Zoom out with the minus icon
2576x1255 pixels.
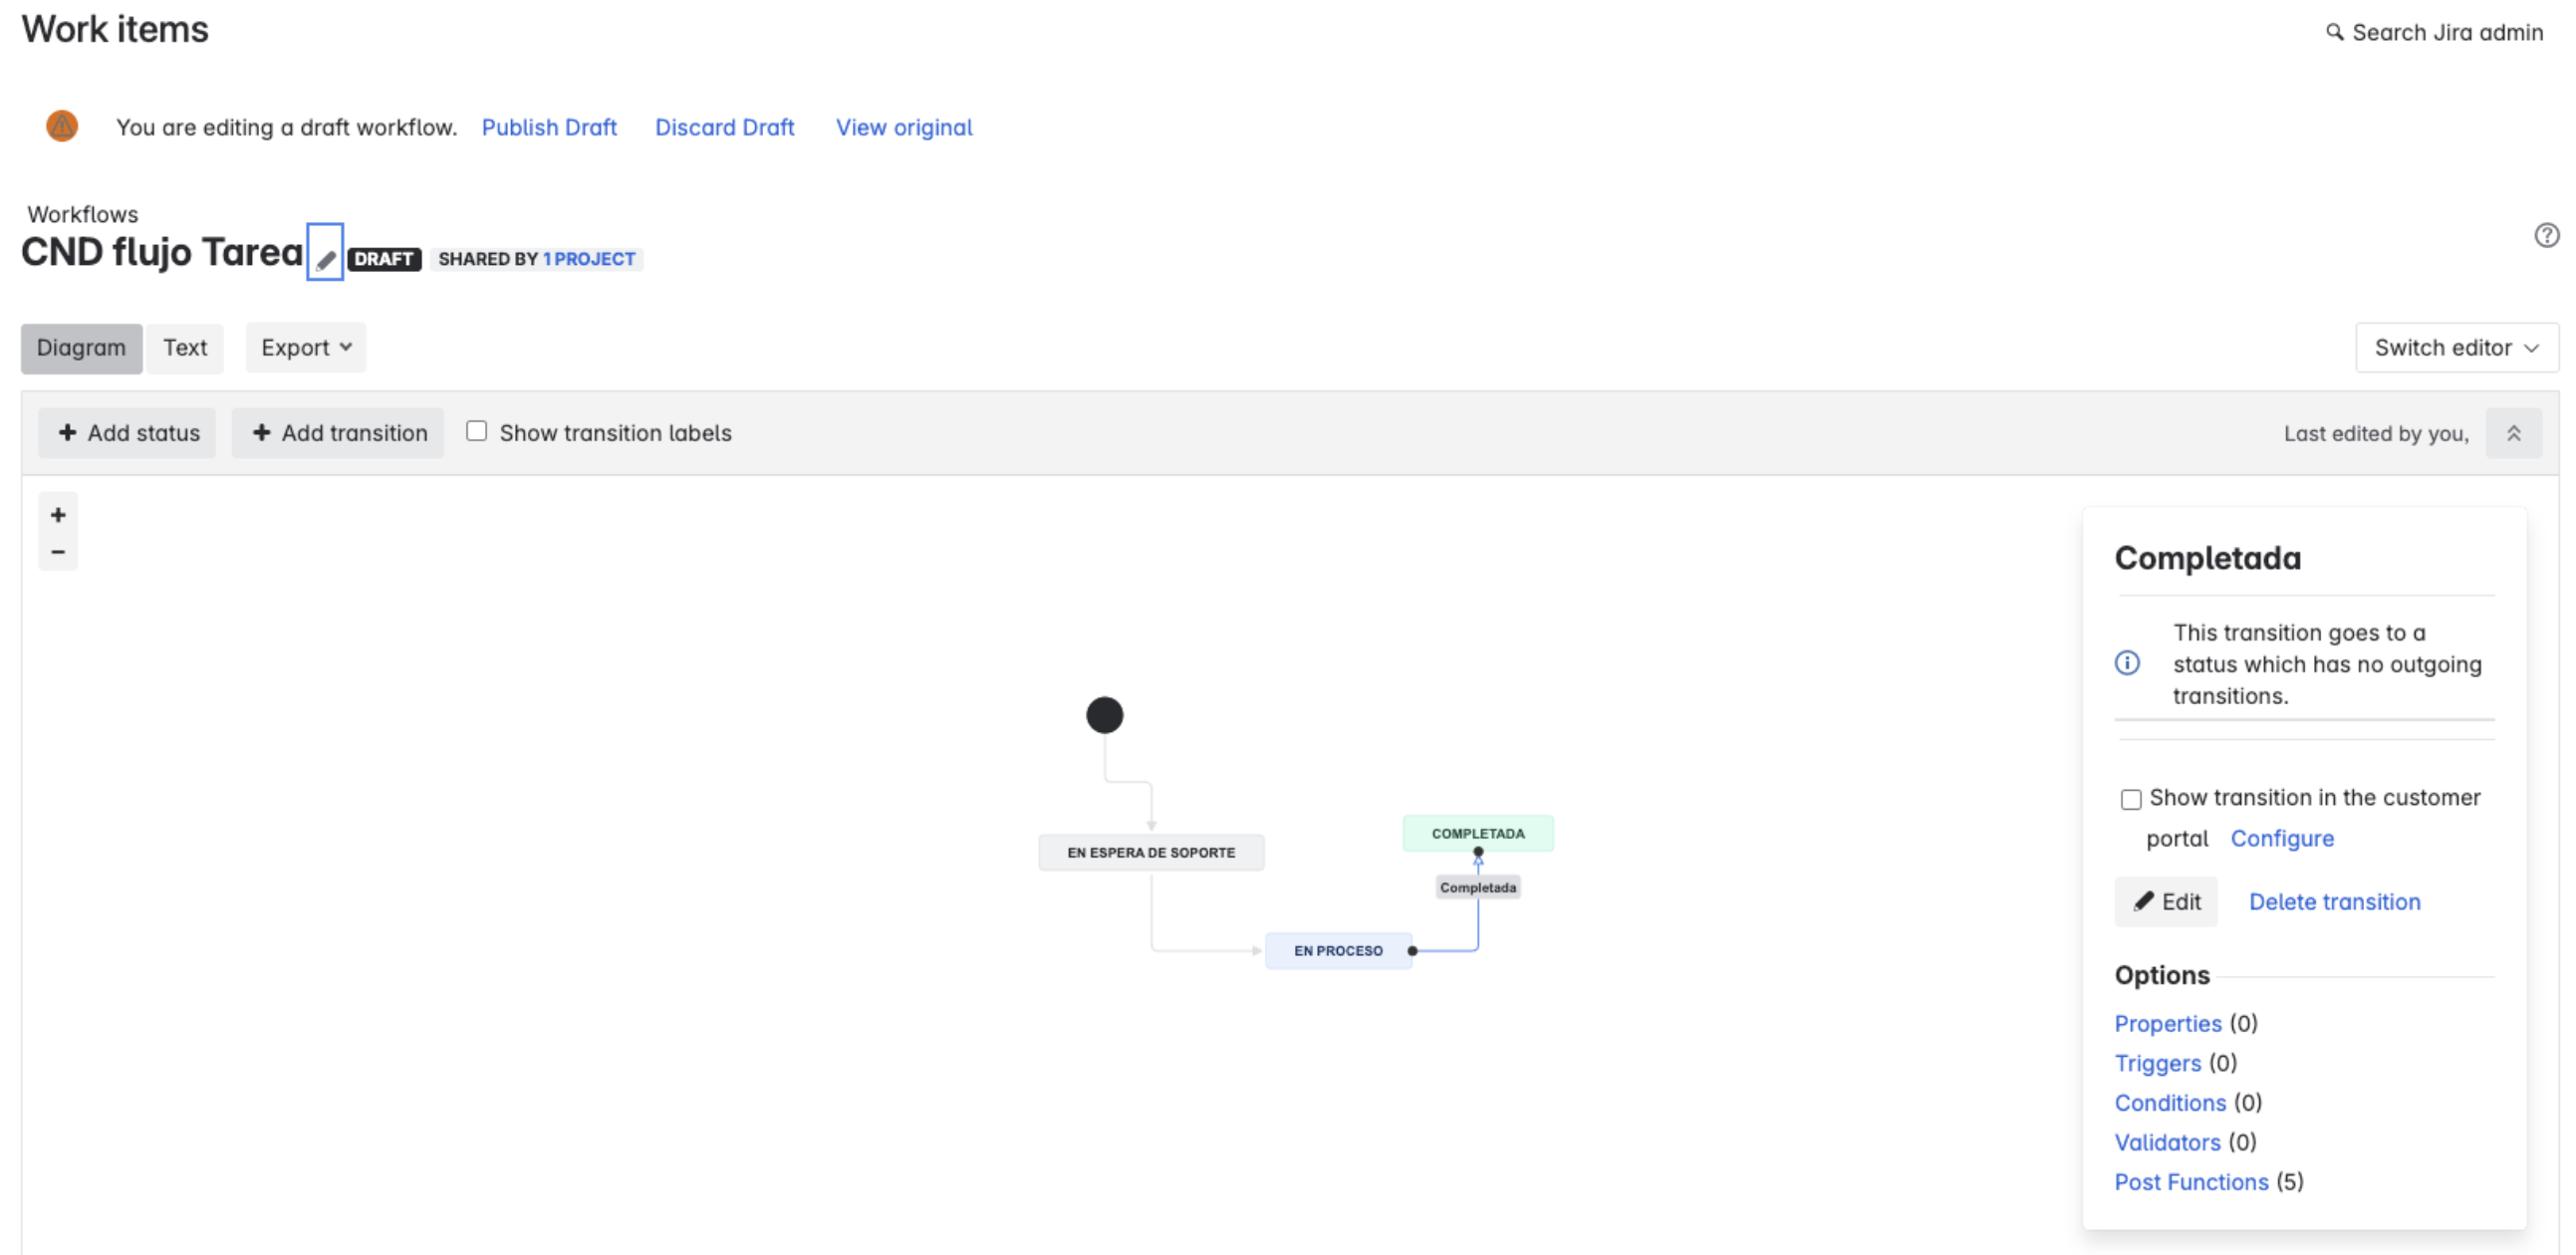(58, 552)
